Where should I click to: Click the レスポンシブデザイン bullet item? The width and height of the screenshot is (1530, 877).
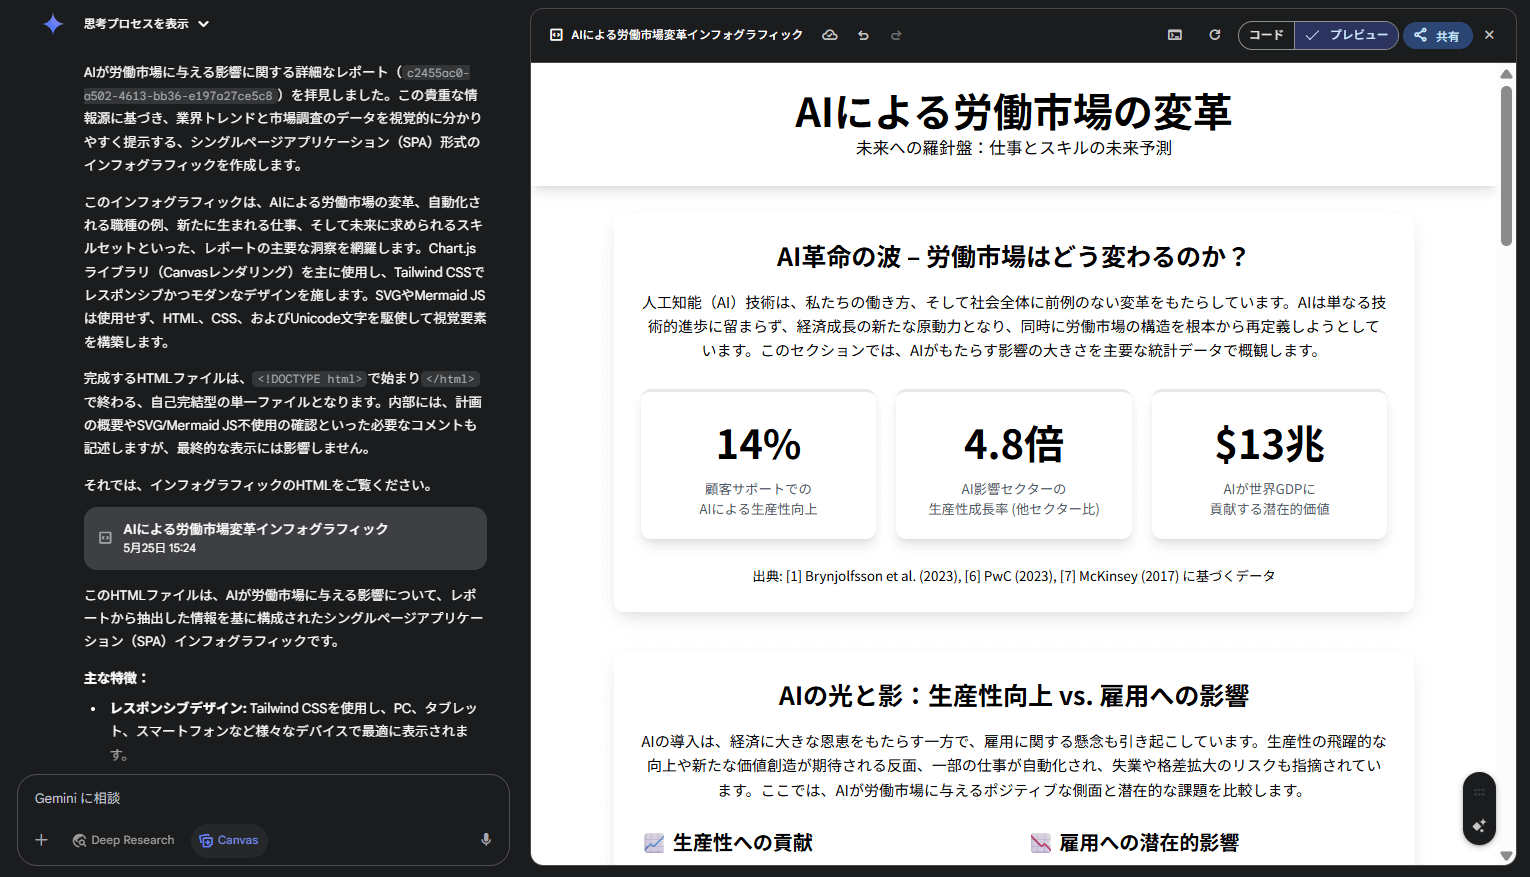294,731
